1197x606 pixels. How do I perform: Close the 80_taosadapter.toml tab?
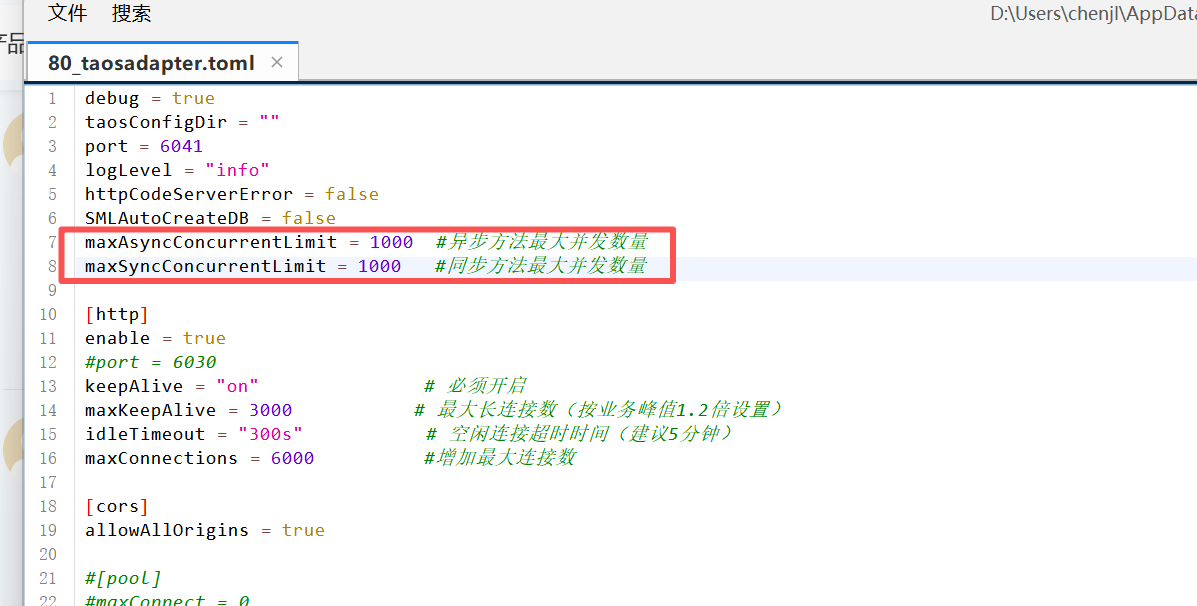click(x=277, y=62)
